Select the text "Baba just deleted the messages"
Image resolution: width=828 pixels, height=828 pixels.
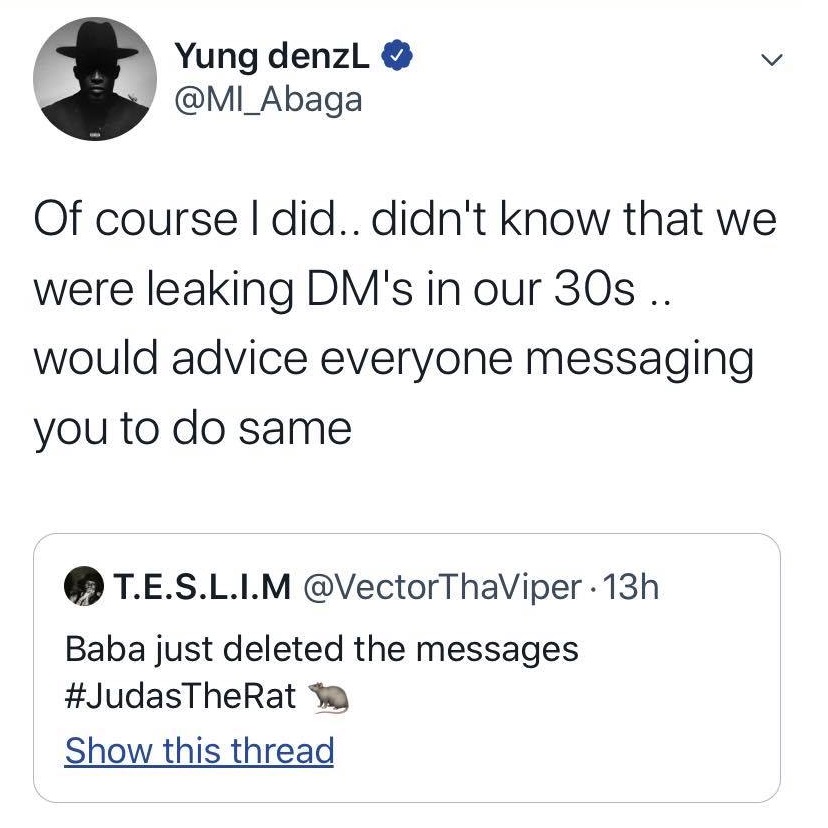coord(321,649)
